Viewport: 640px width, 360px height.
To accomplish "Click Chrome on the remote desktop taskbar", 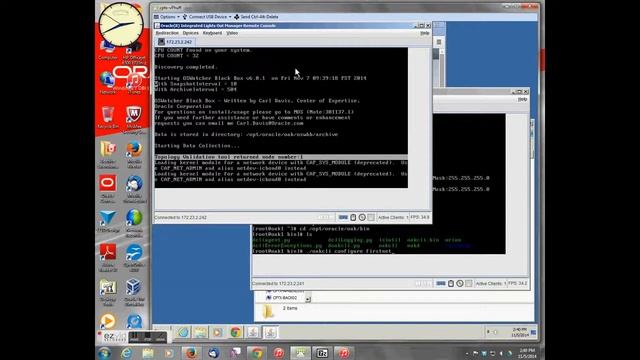I will pyautogui.click(x=236, y=332).
